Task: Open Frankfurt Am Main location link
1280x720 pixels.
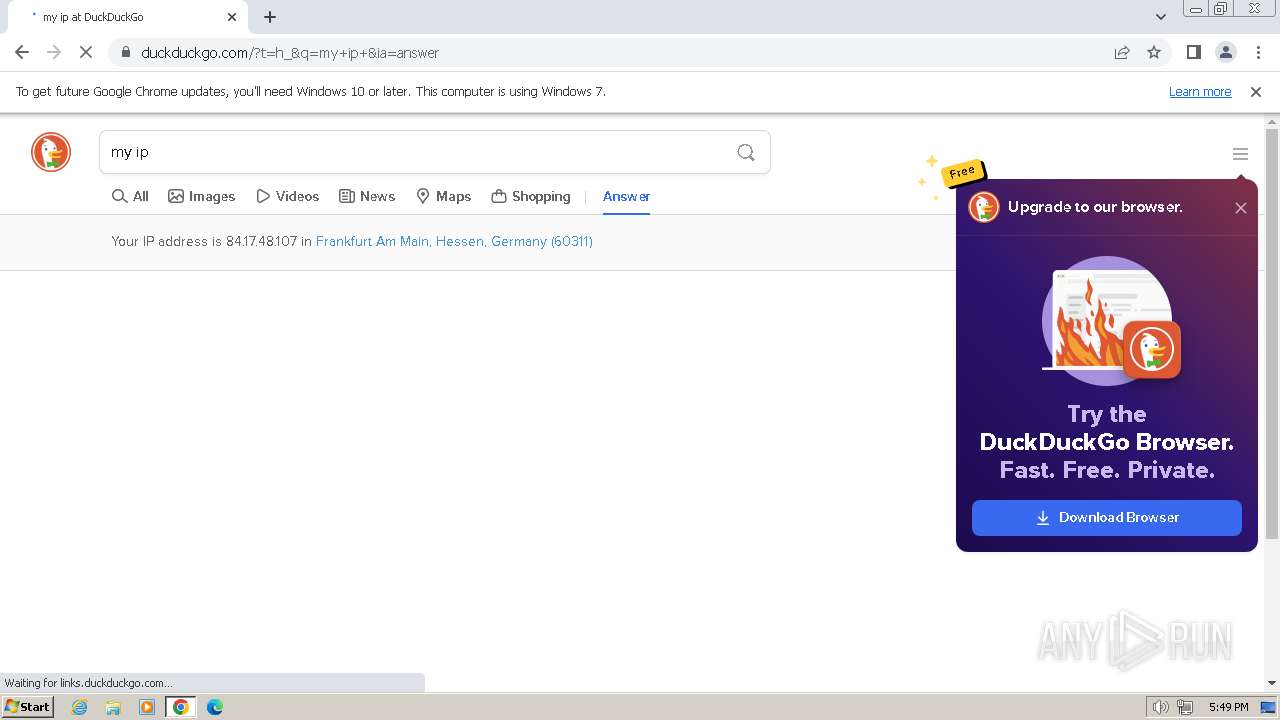Action: pyautogui.click(x=454, y=241)
